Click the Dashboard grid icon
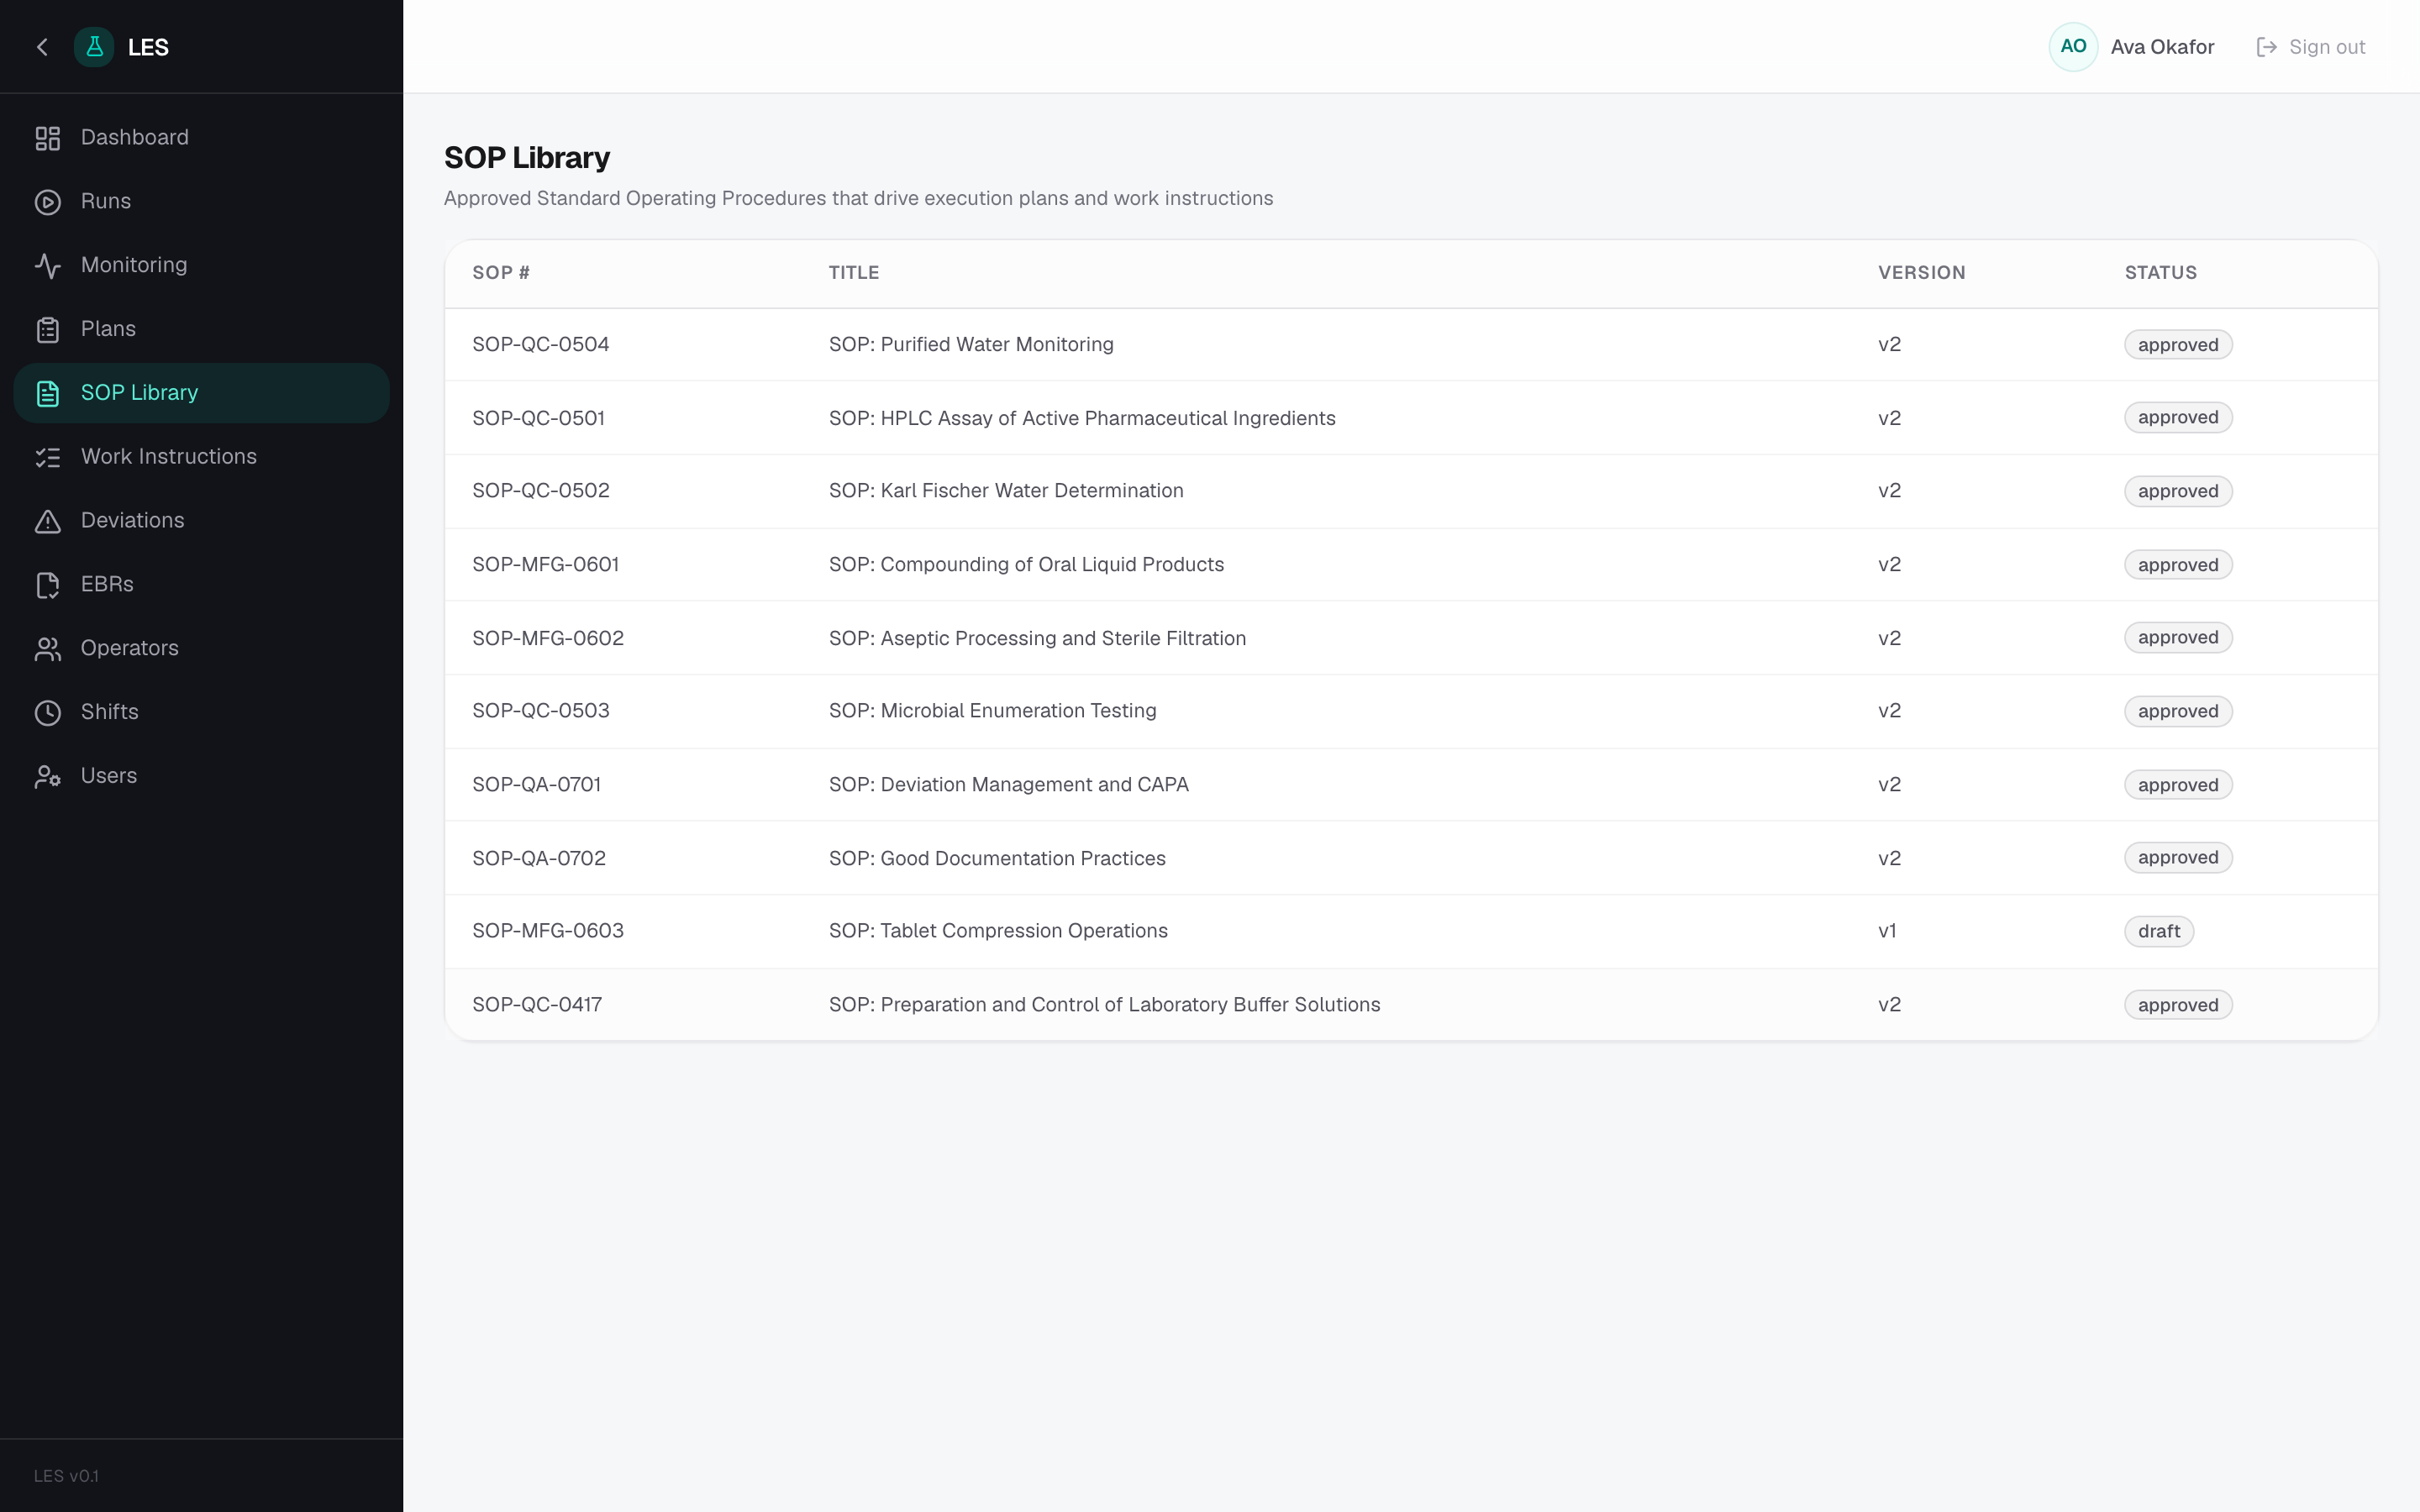This screenshot has height=1512, width=2420. [48, 138]
